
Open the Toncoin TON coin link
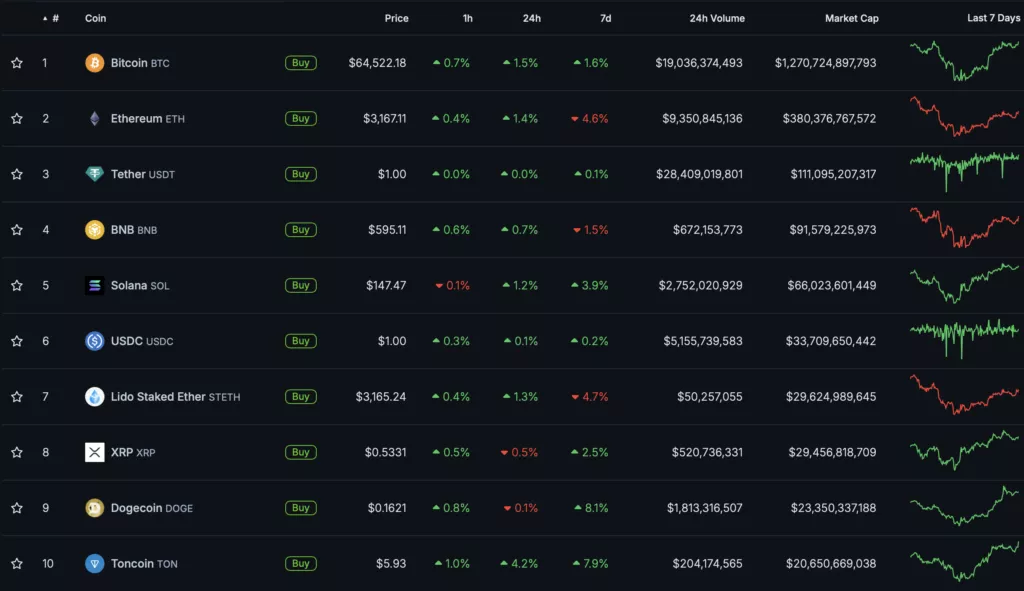144,564
